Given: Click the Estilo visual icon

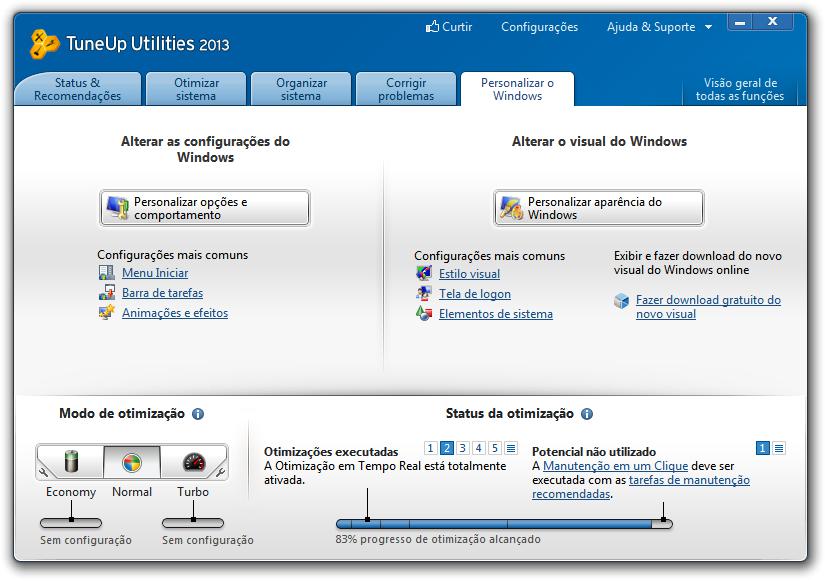Looking at the screenshot, I should [424, 274].
